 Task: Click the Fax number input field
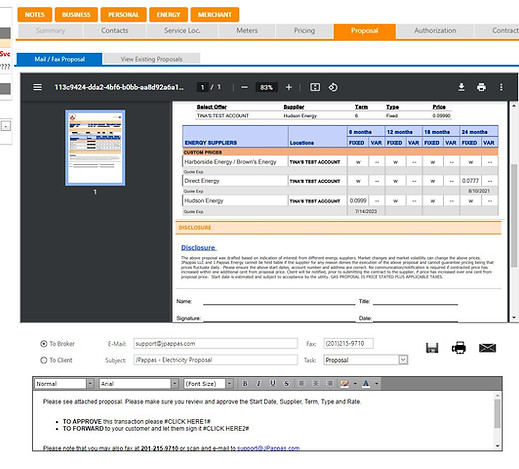(x=348, y=344)
